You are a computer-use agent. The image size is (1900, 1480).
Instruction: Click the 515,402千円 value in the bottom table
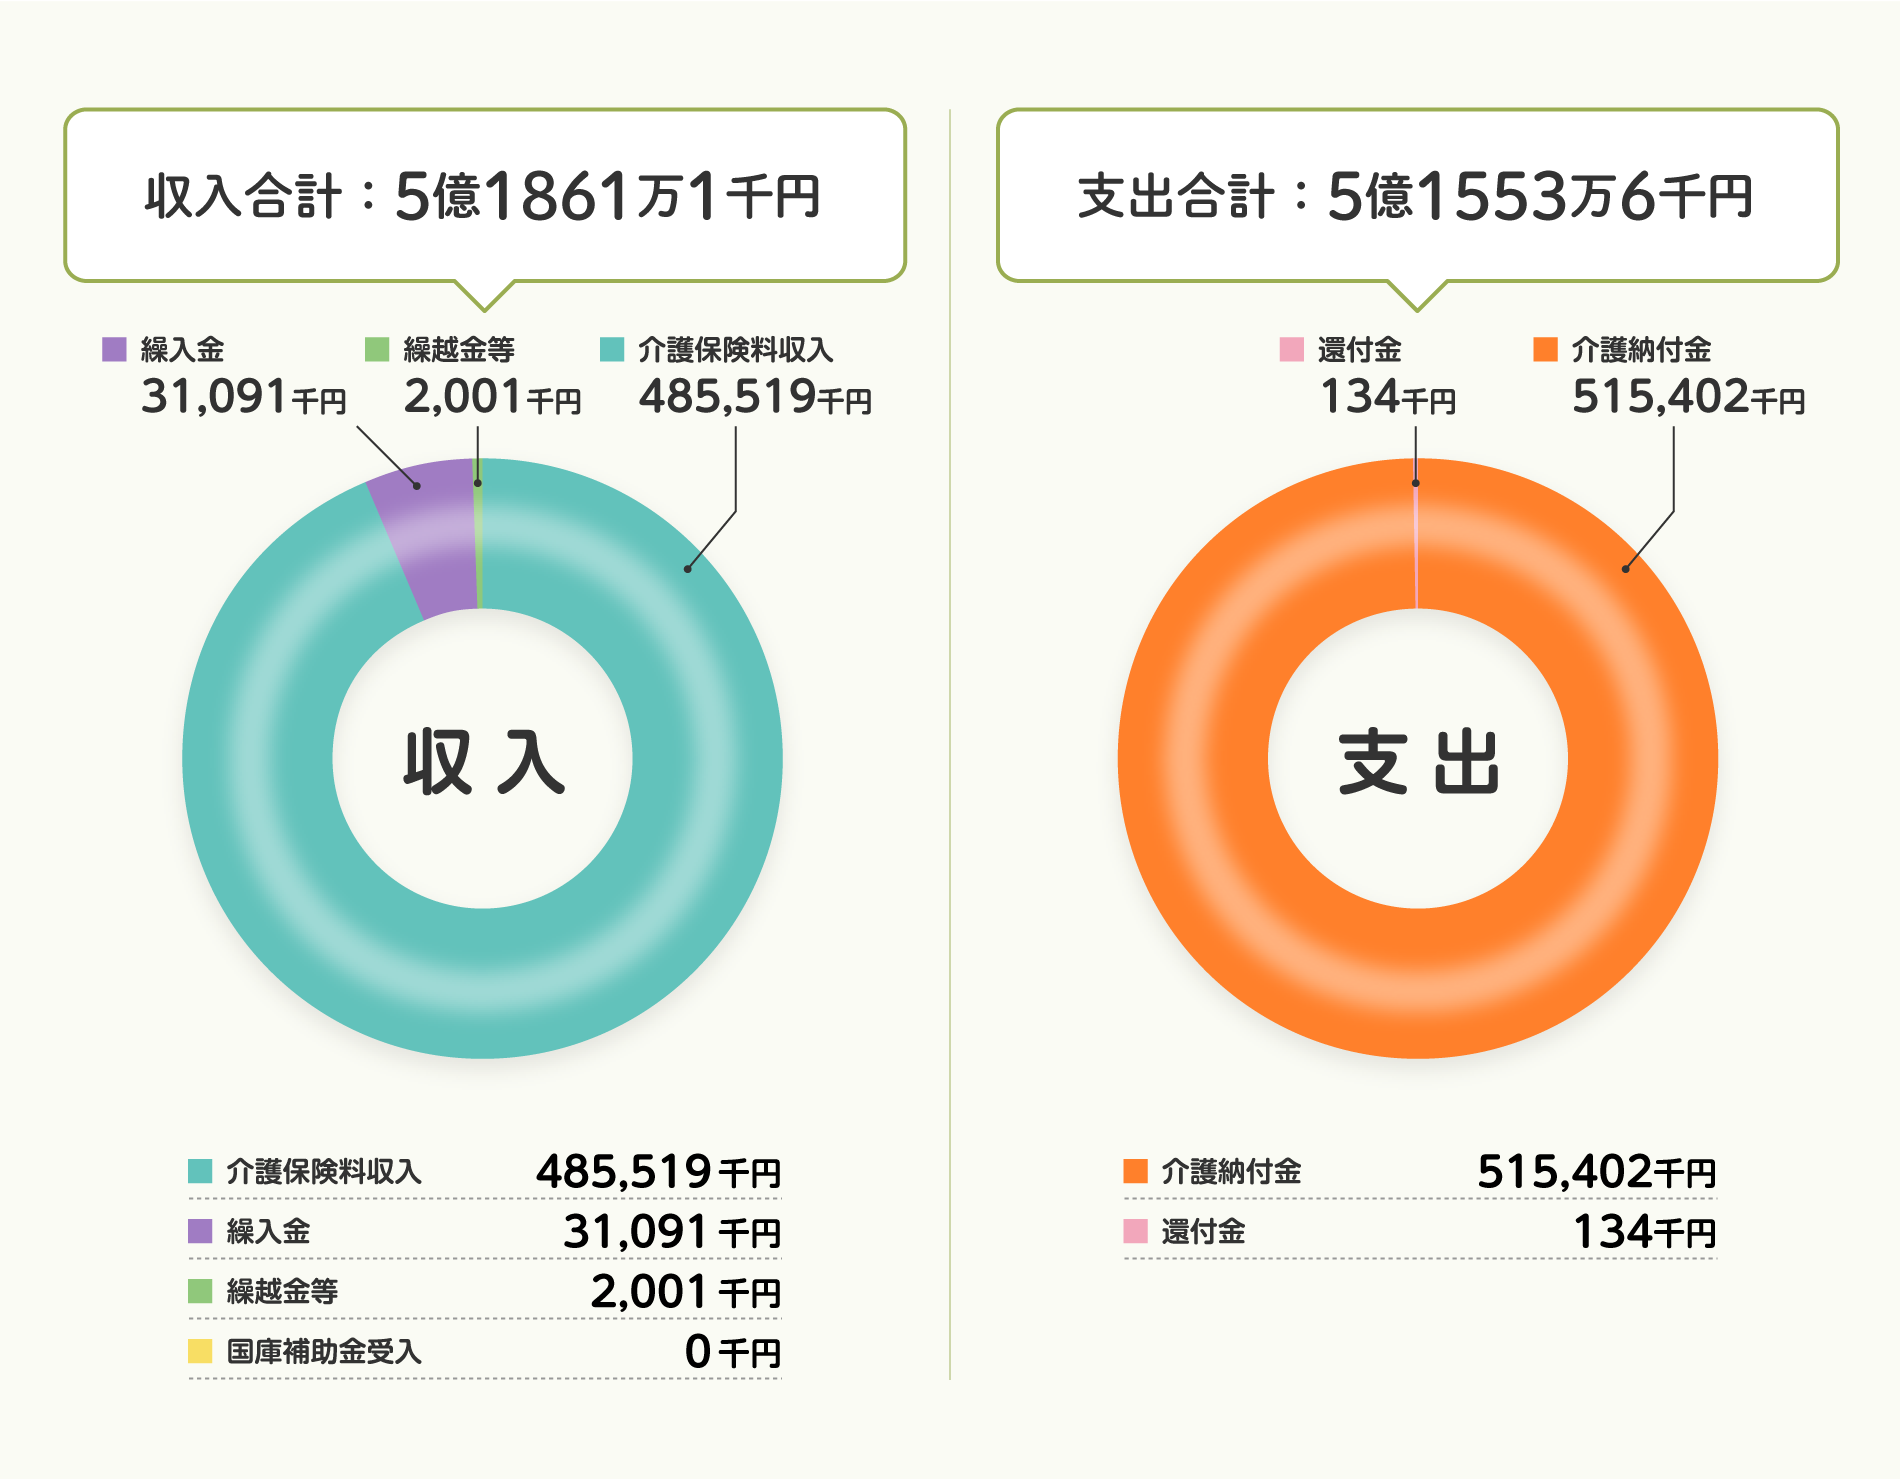pos(1596,1172)
